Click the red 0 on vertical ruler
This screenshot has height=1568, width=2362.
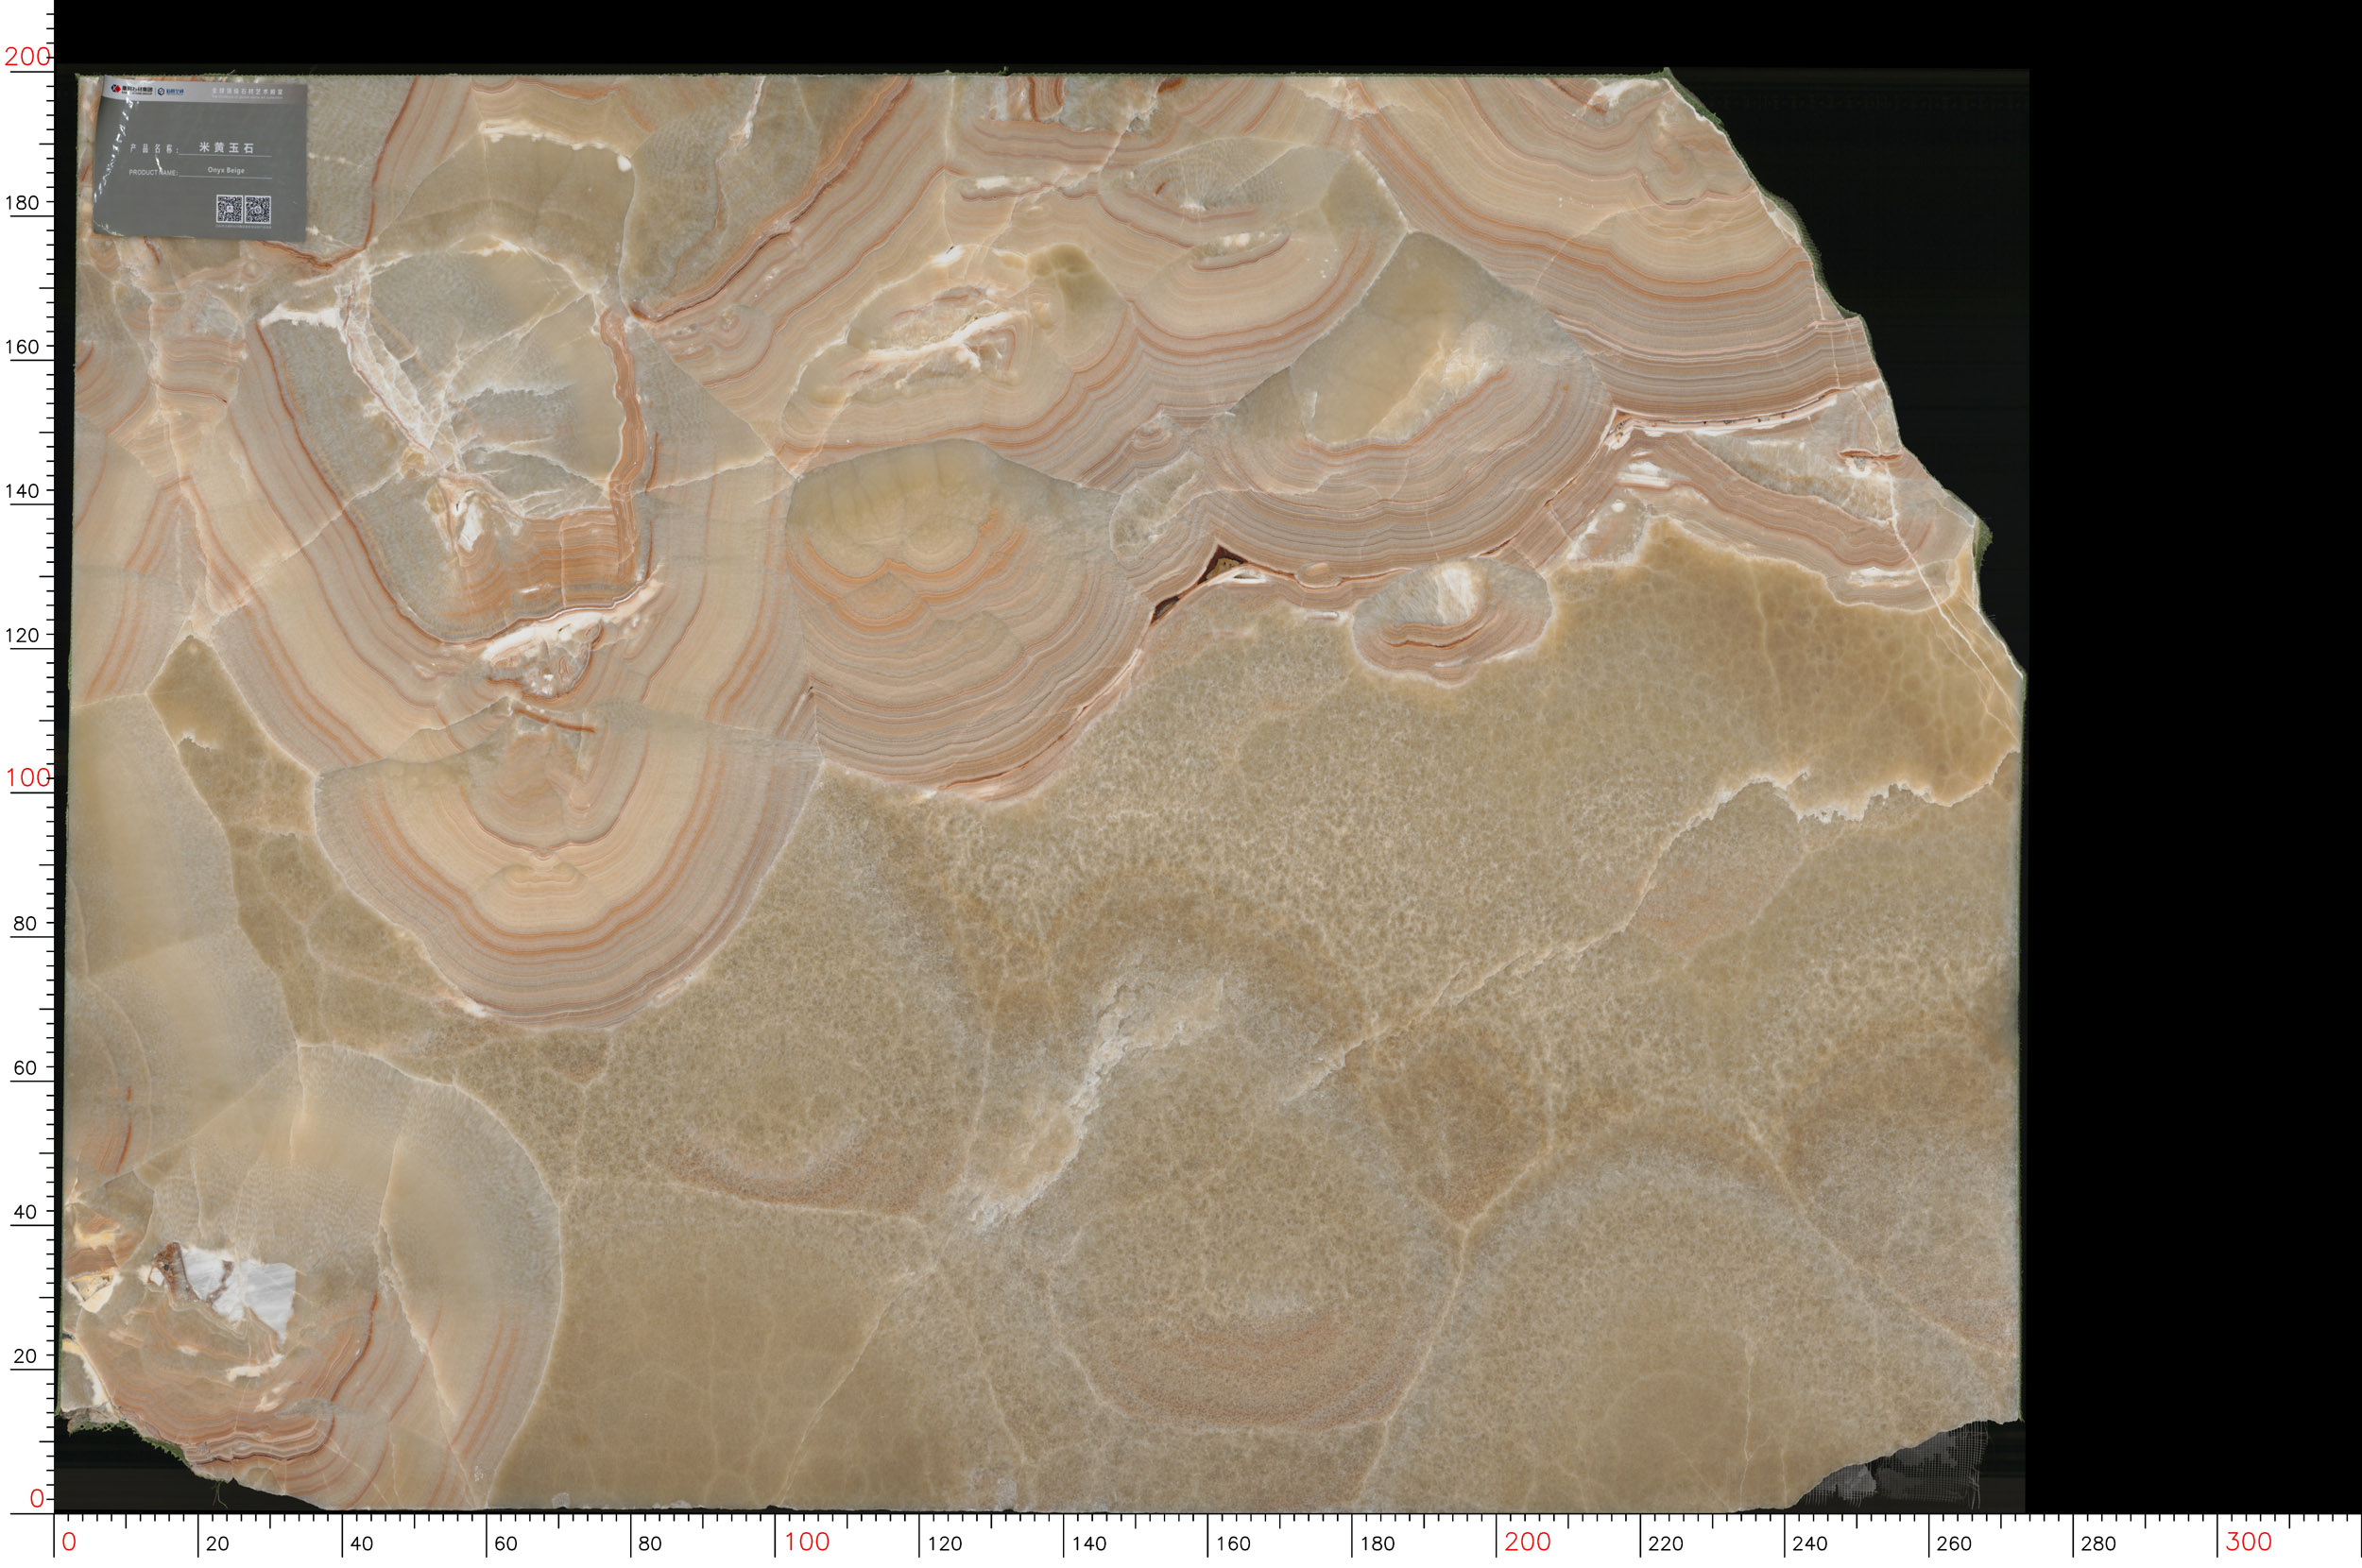click(37, 1498)
